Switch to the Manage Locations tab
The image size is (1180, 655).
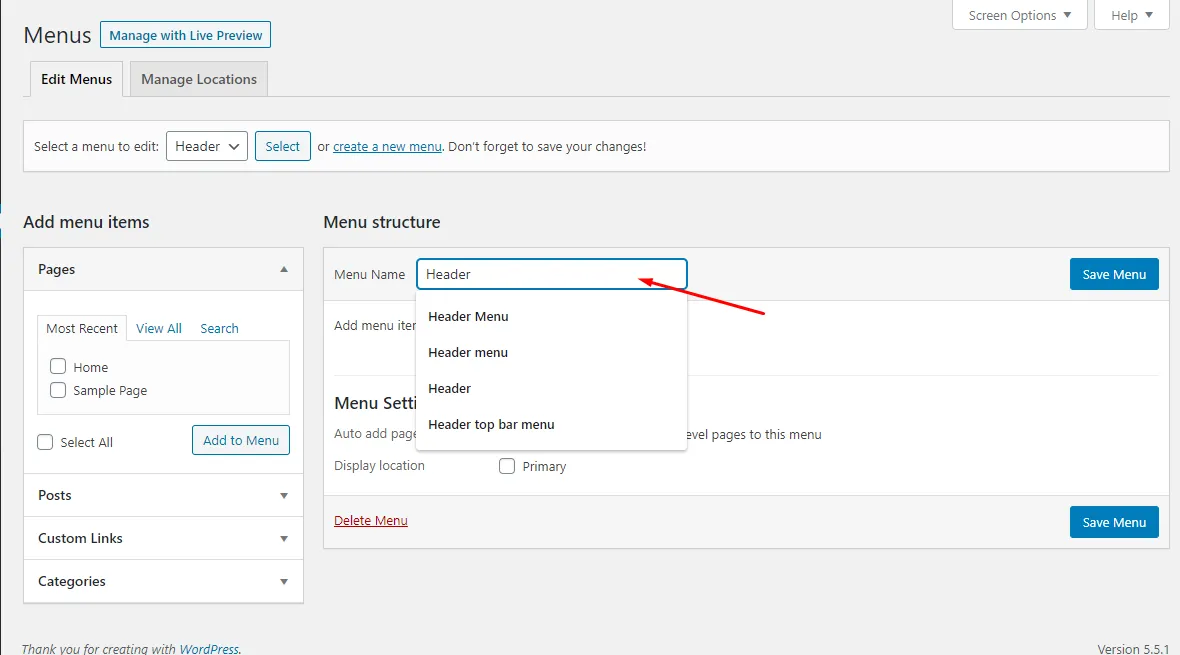click(x=199, y=79)
